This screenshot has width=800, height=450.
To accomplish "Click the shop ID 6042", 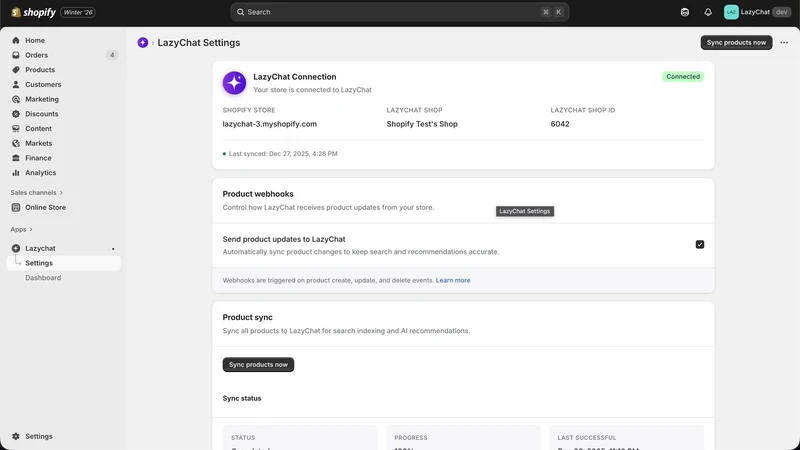I will (x=560, y=124).
